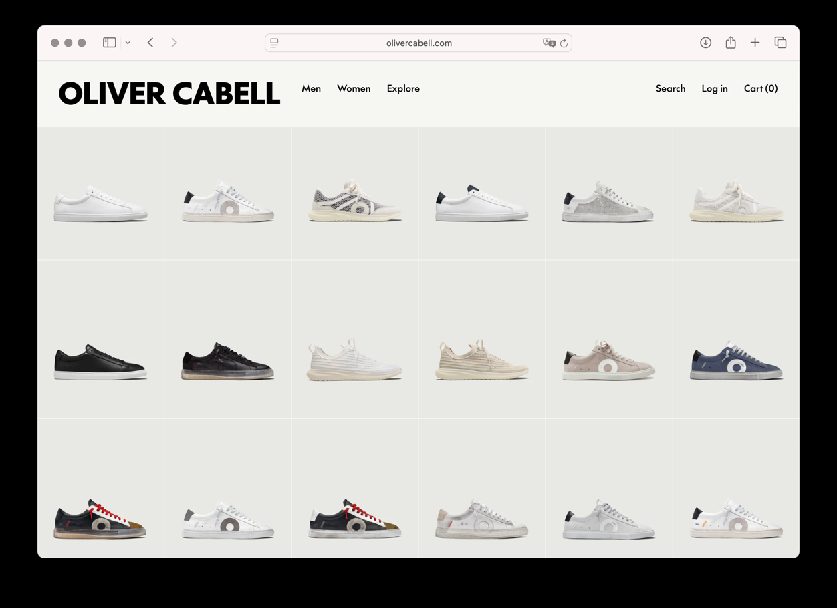Open the Women menu
Viewport: 837px width, 608px height.
354,89
